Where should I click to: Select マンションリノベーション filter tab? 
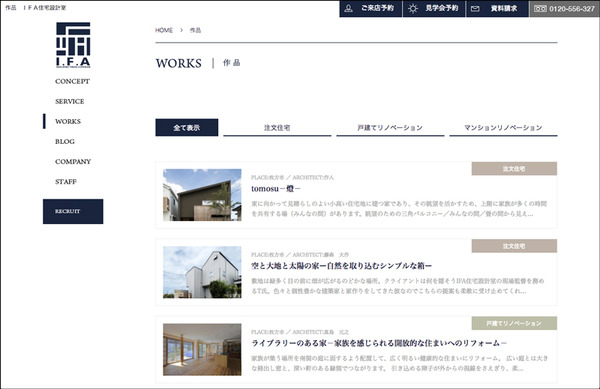click(503, 128)
